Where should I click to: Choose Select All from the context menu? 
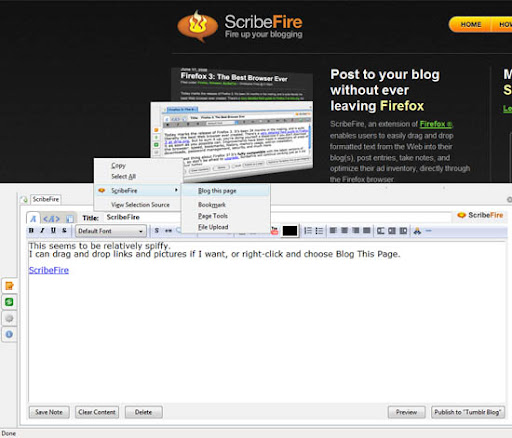click(138, 176)
